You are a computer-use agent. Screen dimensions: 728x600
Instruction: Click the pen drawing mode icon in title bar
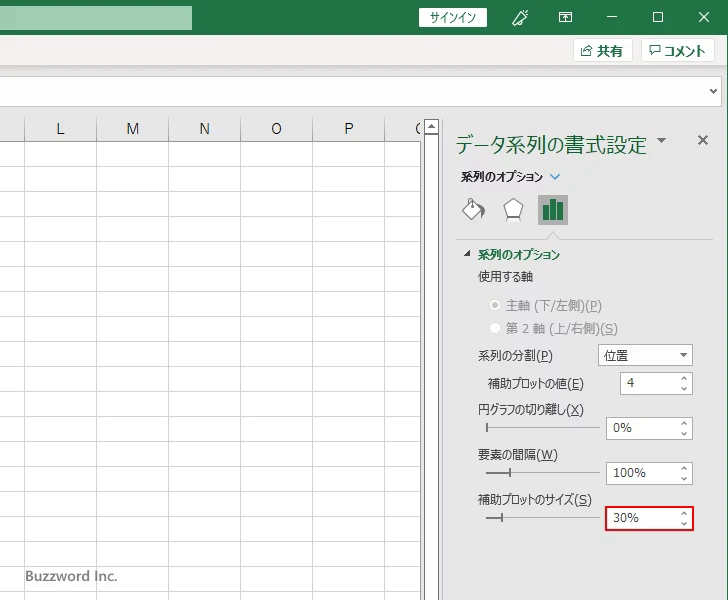tap(520, 17)
